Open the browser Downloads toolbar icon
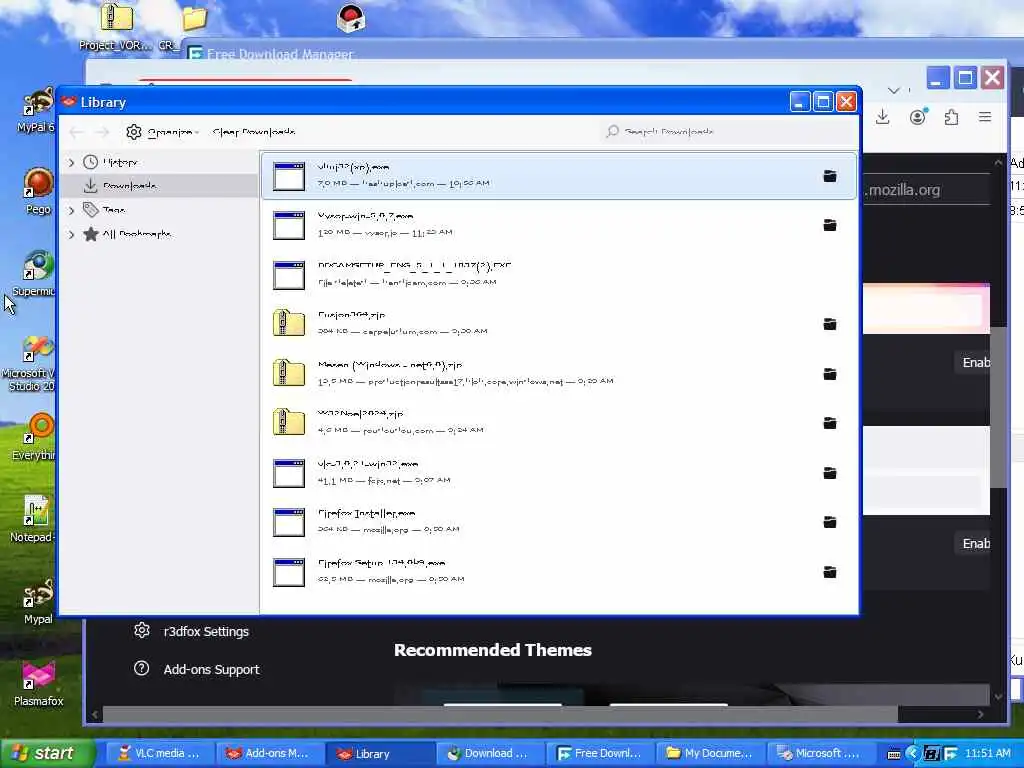 click(x=883, y=117)
